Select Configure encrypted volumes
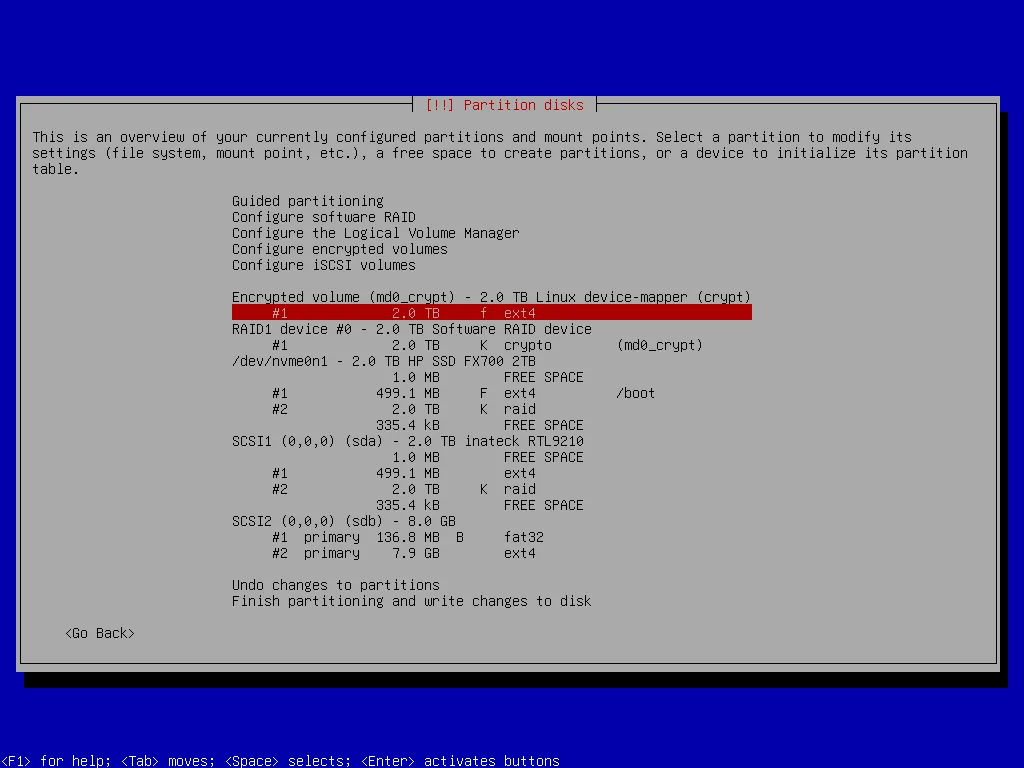1024x768 pixels. pos(339,249)
